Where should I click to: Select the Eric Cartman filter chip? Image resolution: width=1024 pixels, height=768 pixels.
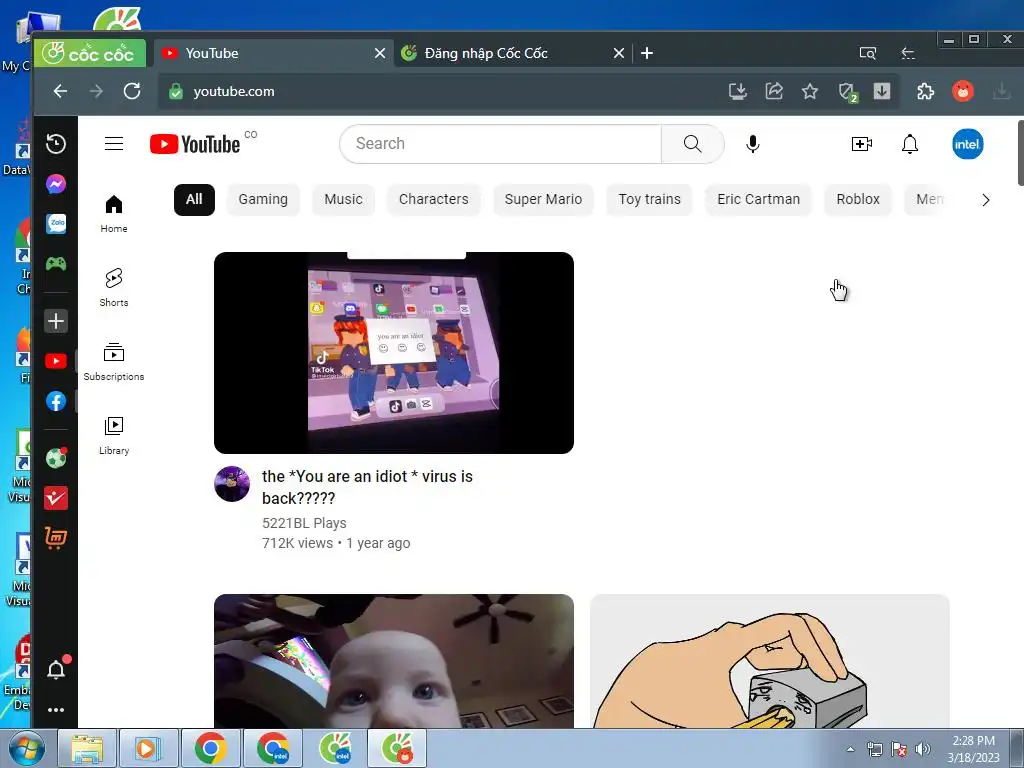[758, 199]
